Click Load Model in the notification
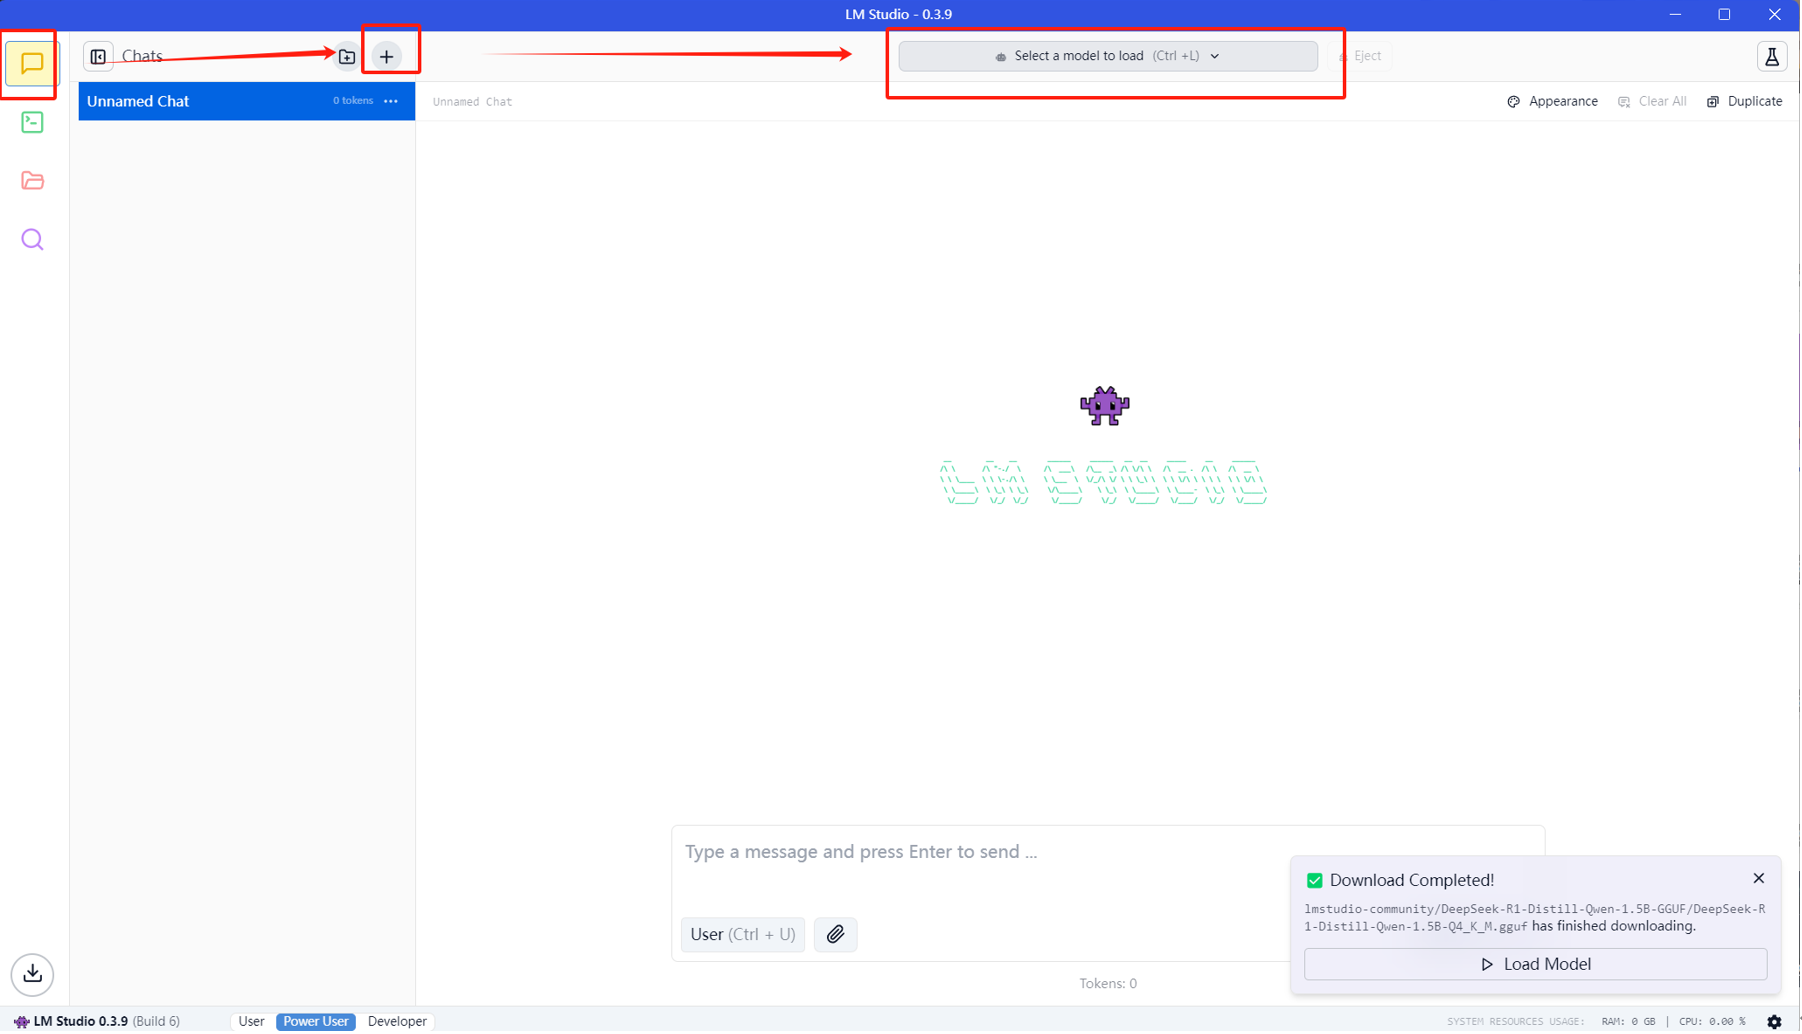The height and width of the screenshot is (1034, 1802). coord(1537,966)
